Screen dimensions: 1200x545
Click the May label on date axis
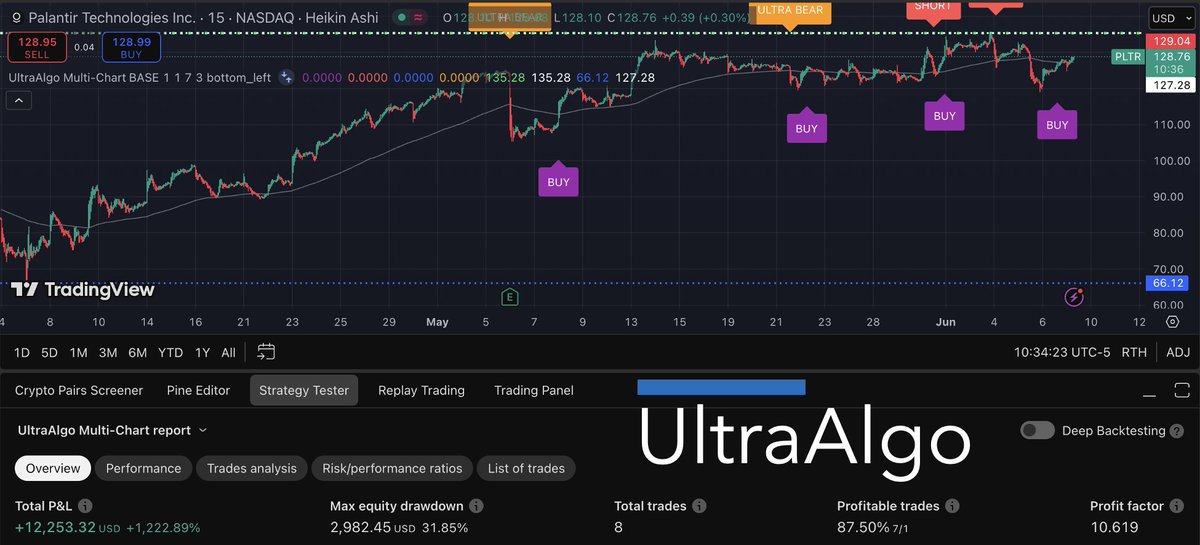click(437, 322)
